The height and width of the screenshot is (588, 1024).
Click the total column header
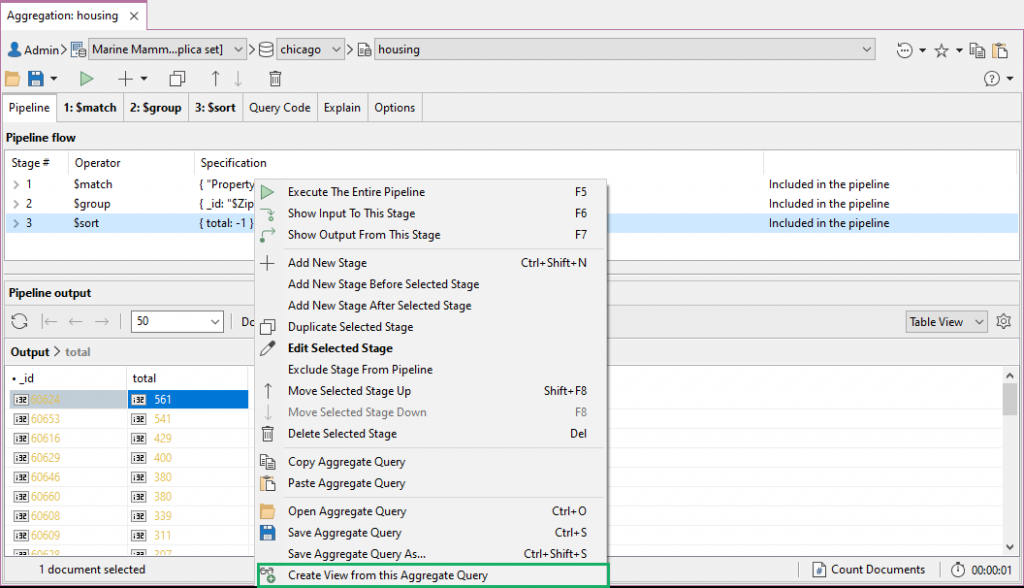click(x=187, y=379)
